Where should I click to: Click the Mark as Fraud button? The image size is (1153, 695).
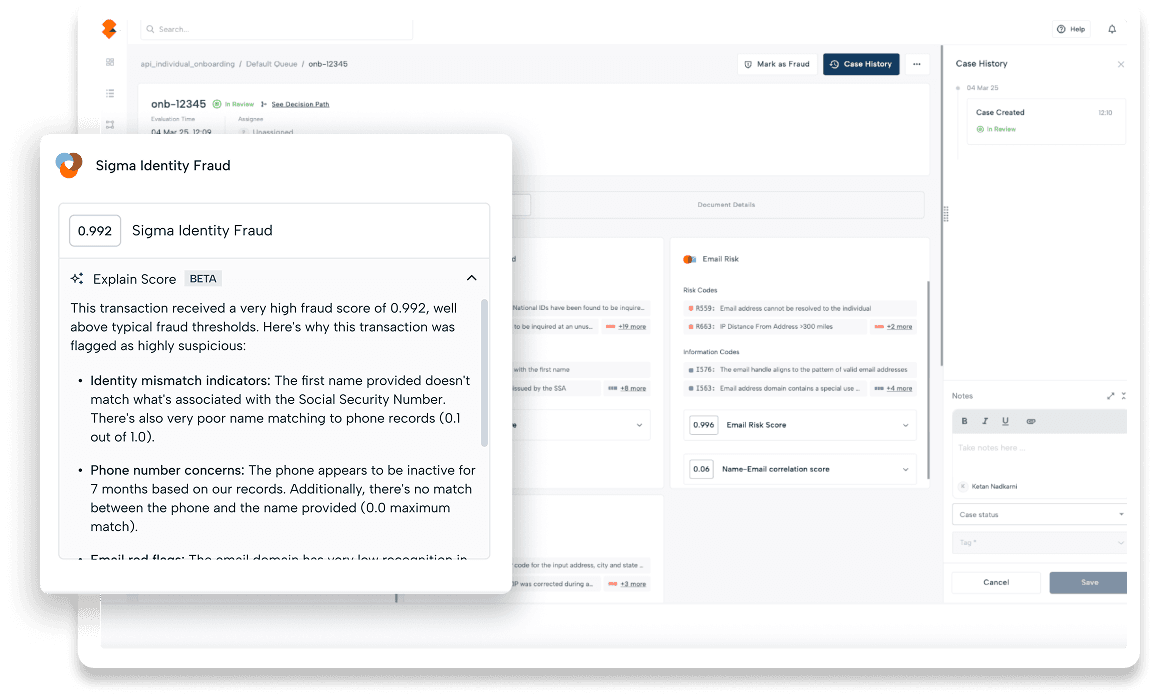click(776, 64)
